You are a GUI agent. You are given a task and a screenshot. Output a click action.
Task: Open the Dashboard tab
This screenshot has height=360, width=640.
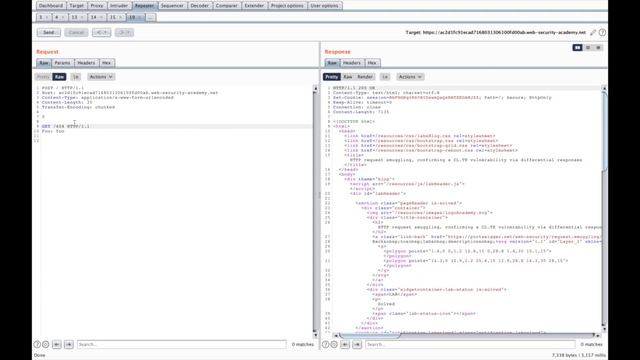click(x=51, y=6)
